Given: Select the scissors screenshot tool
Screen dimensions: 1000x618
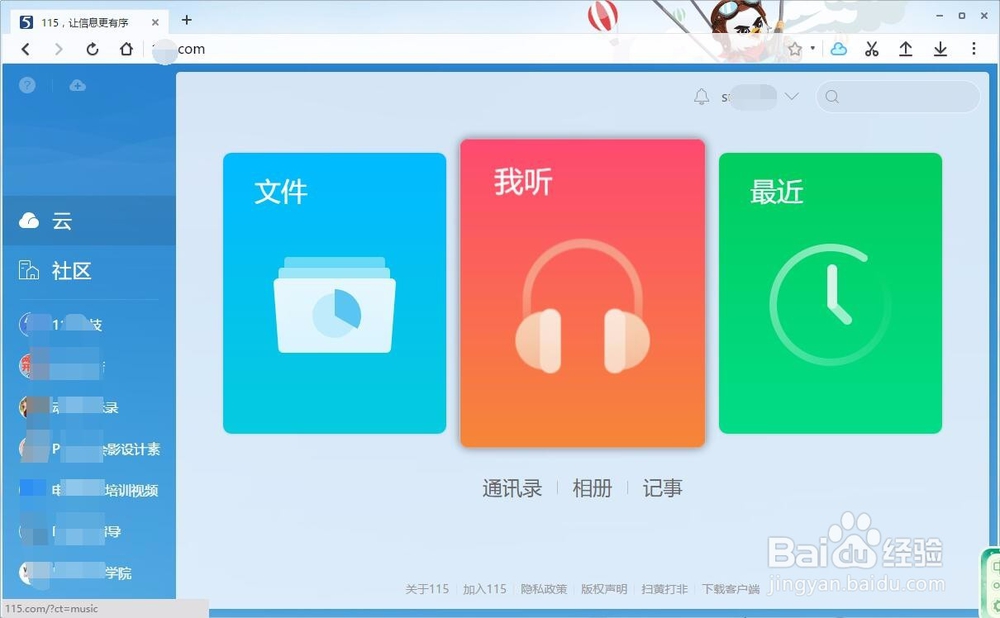Looking at the screenshot, I should pyautogui.click(x=872, y=49).
